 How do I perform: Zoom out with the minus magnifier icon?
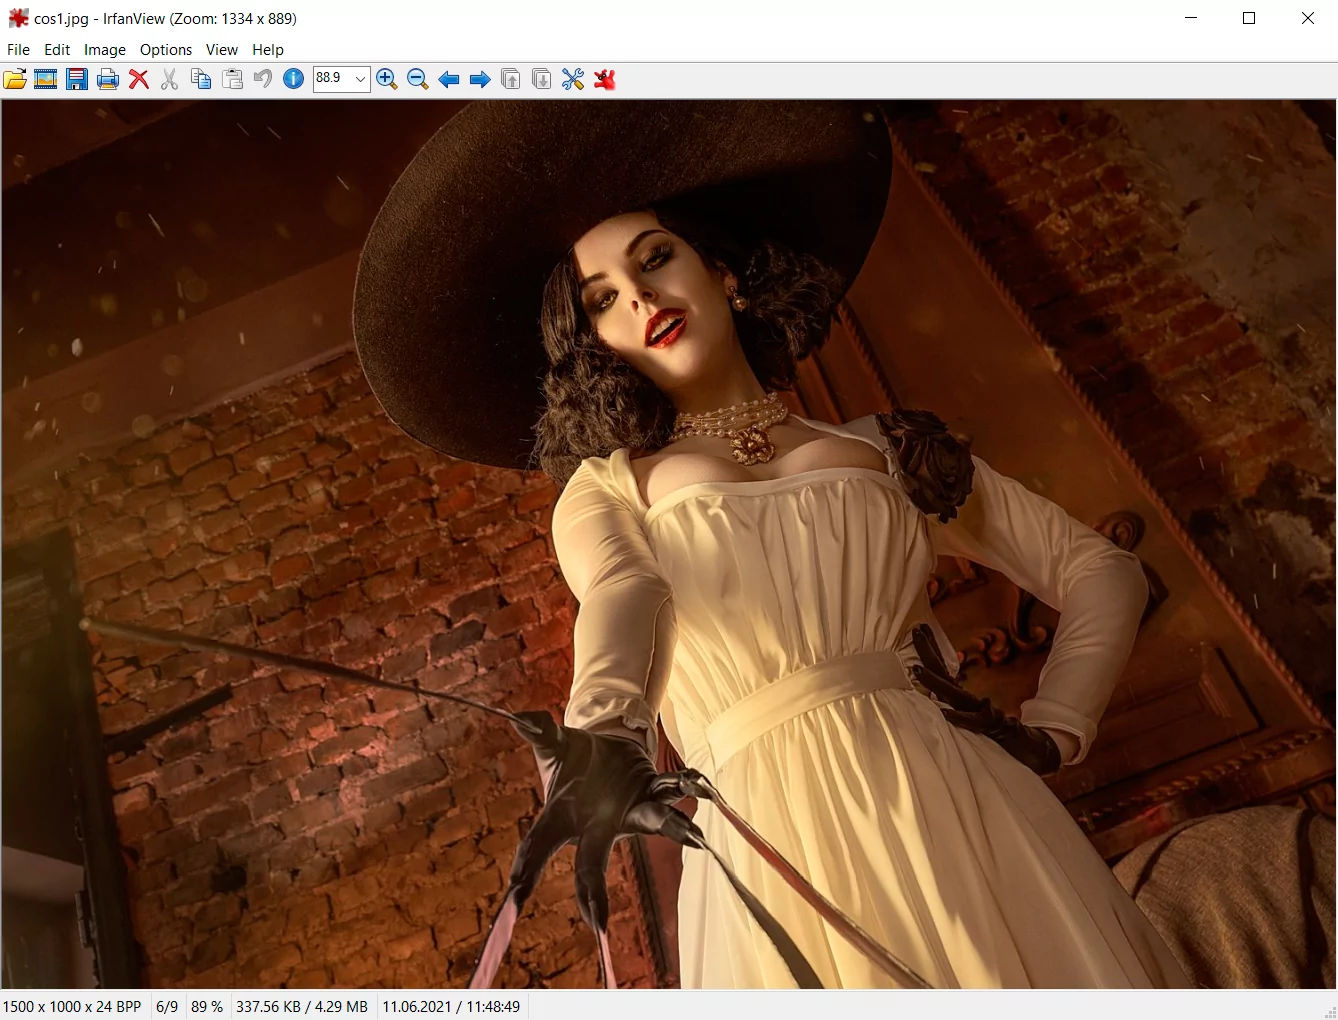pyautogui.click(x=418, y=79)
